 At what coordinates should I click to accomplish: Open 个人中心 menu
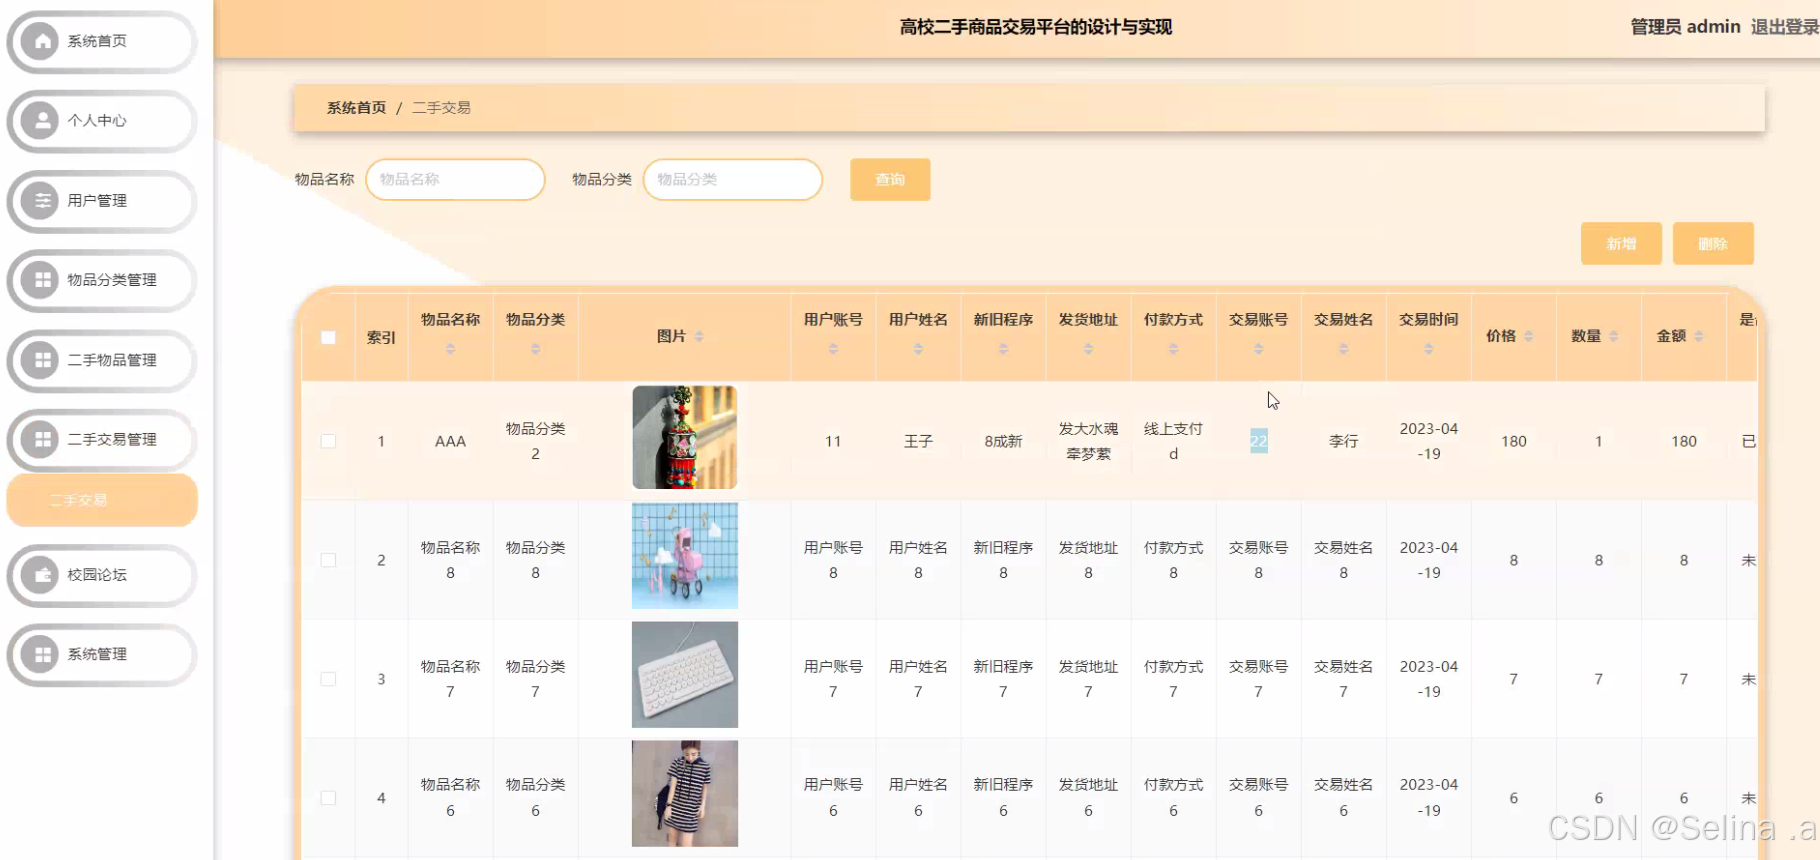tap(101, 121)
